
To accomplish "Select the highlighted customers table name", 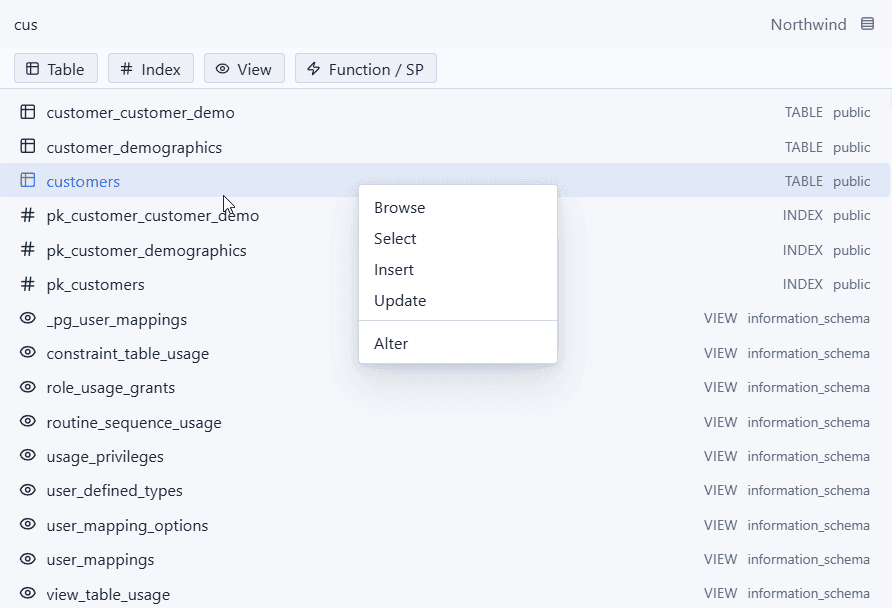I will [83, 181].
